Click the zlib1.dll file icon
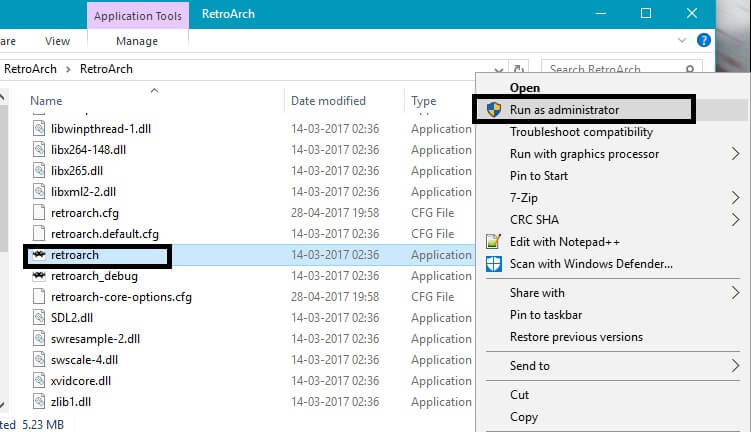The image size is (751, 432). point(39,401)
